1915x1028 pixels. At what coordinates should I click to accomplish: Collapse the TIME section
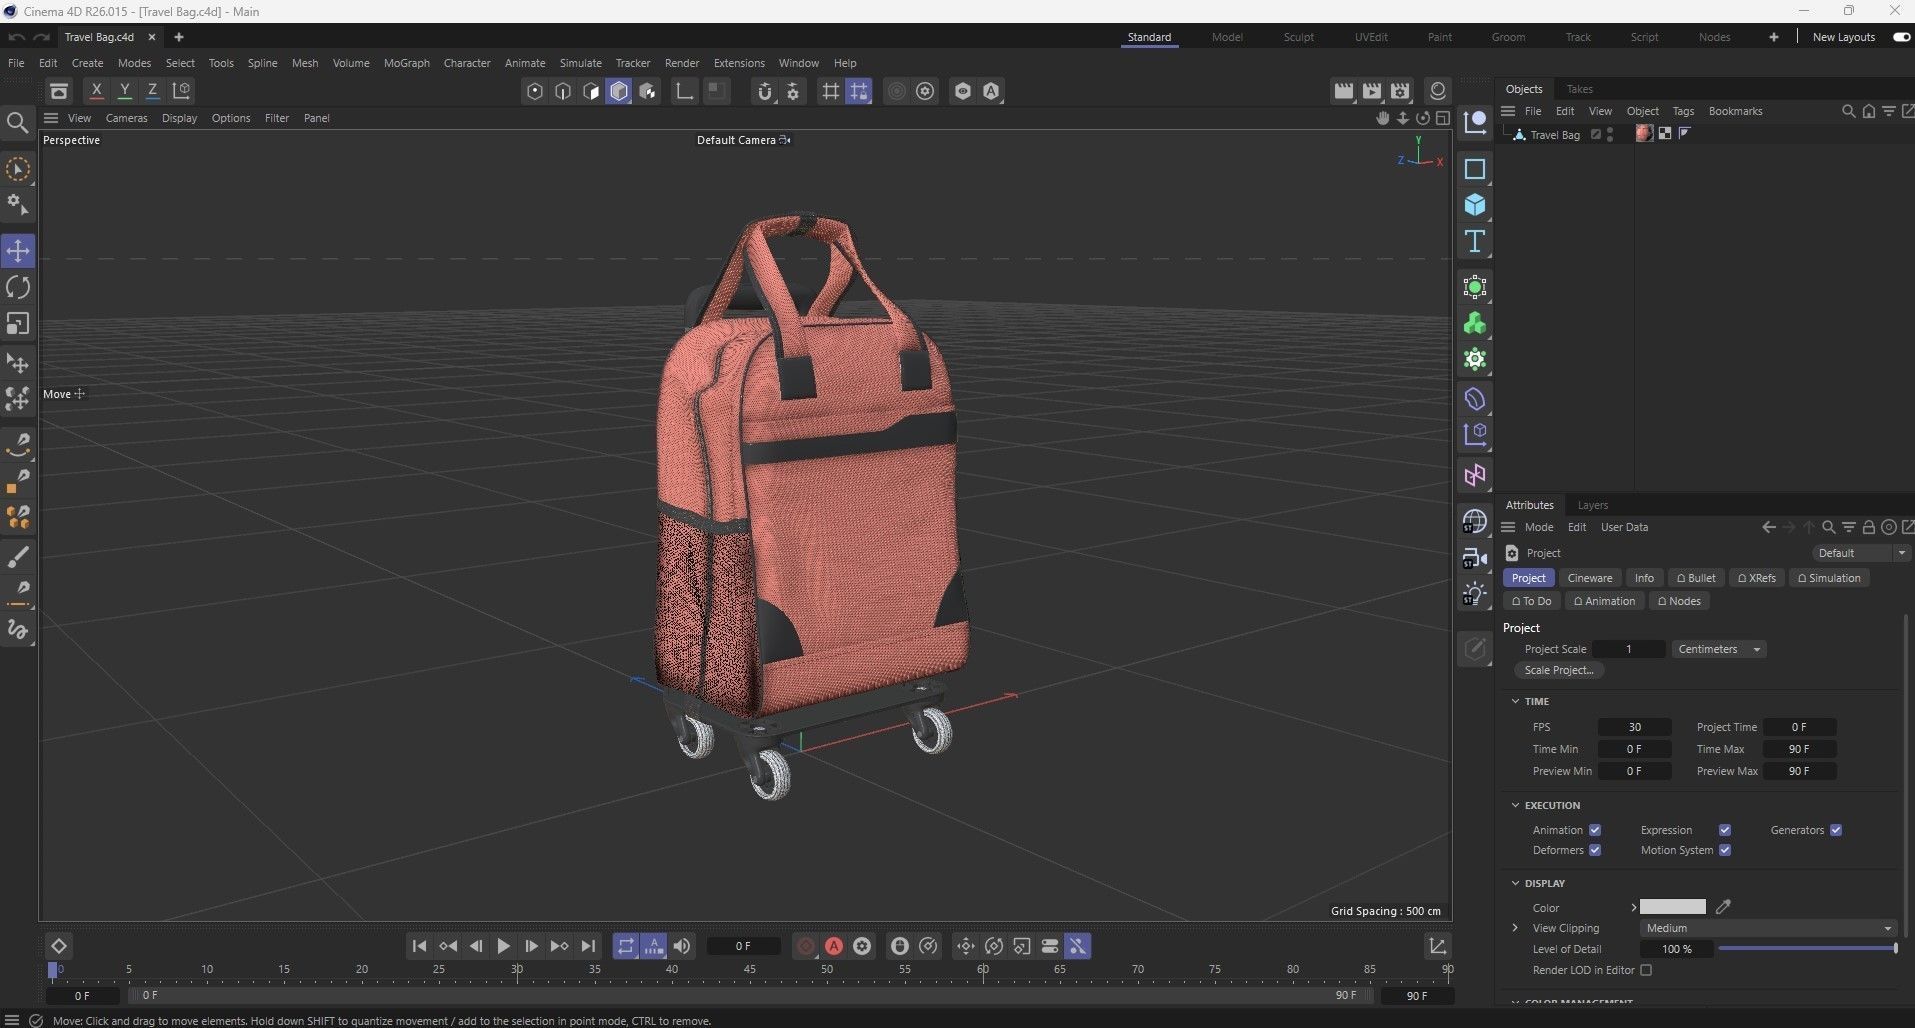(x=1515, y=701)
